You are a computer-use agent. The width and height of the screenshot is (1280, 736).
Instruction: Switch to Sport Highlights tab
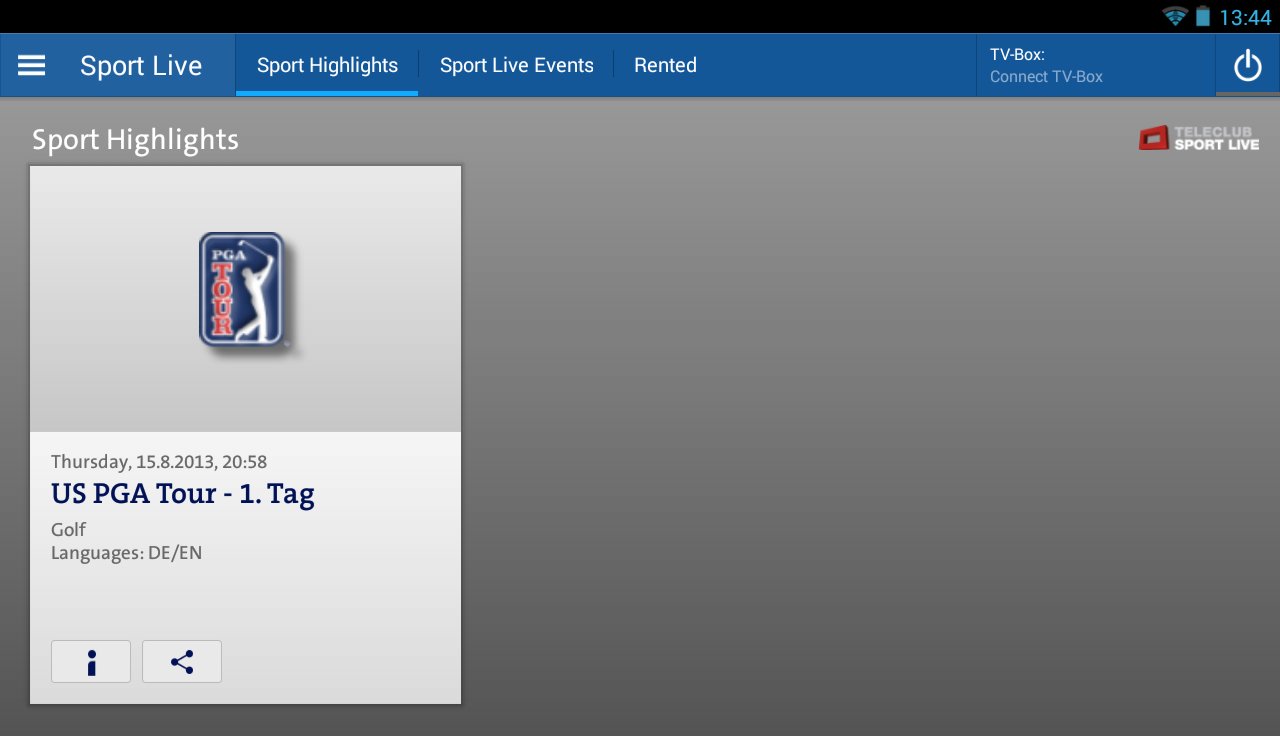point(327,65)
